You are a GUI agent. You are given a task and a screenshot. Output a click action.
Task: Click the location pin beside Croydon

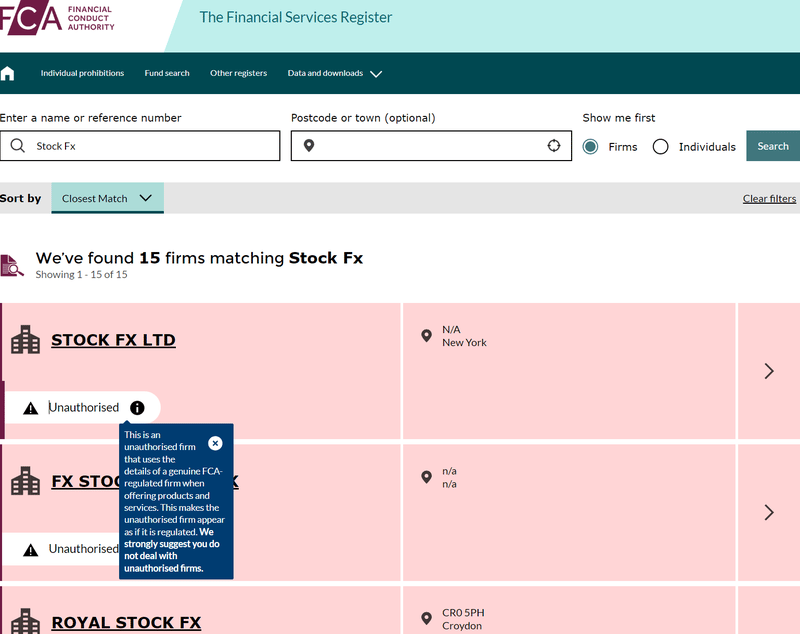pyautogui.click(x=427, y=619)
